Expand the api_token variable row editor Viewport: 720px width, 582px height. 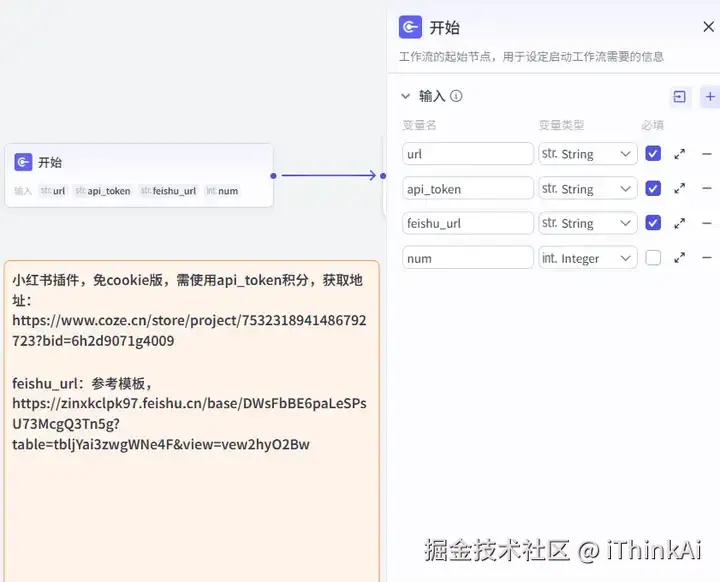tap(680, 188)
